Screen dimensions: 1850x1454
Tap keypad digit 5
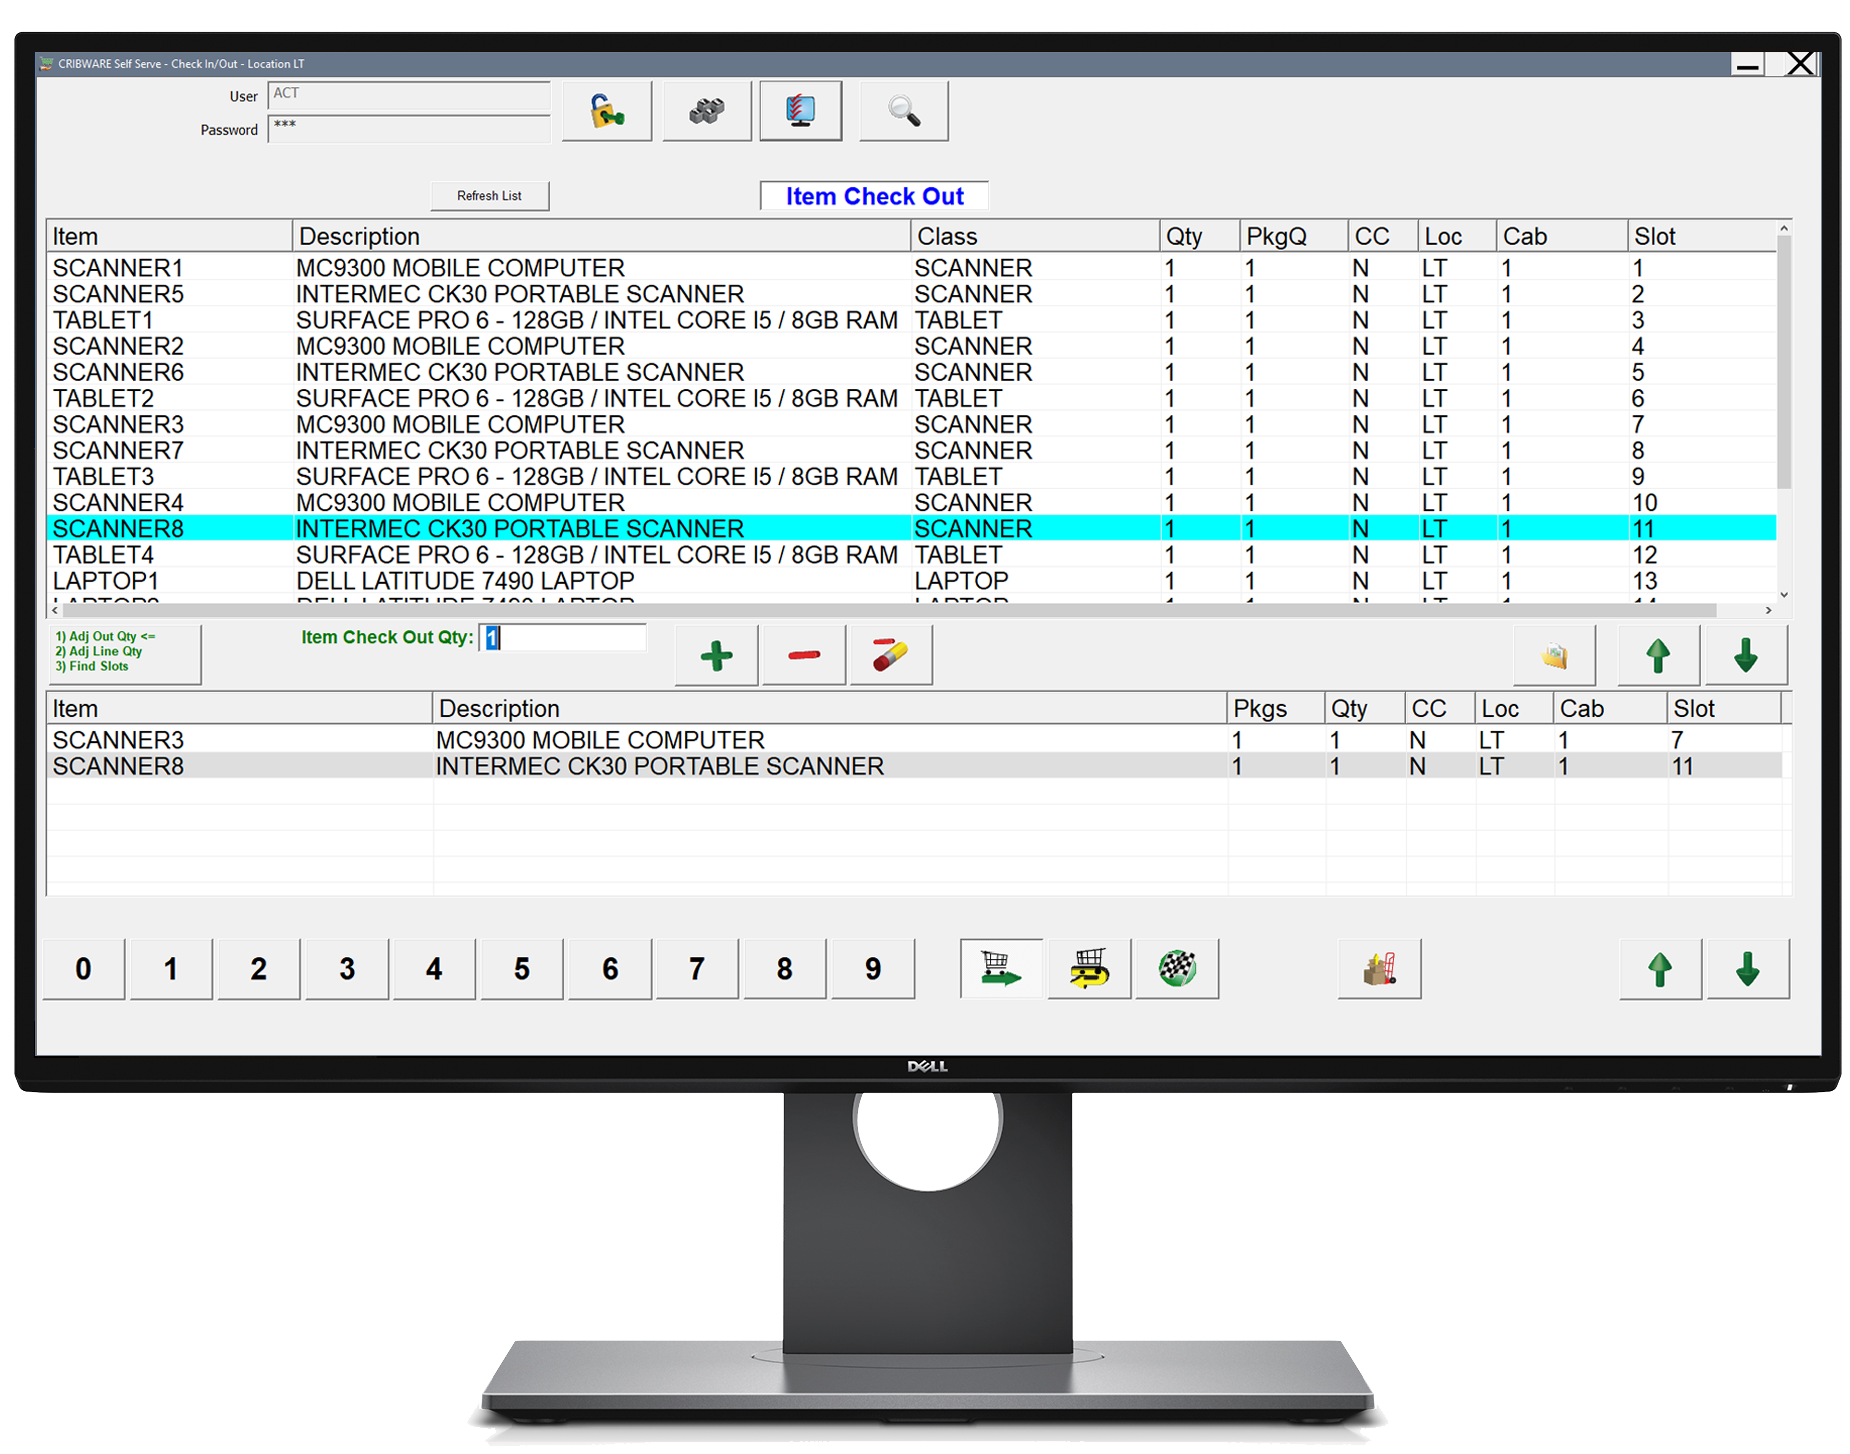[522, 968]
